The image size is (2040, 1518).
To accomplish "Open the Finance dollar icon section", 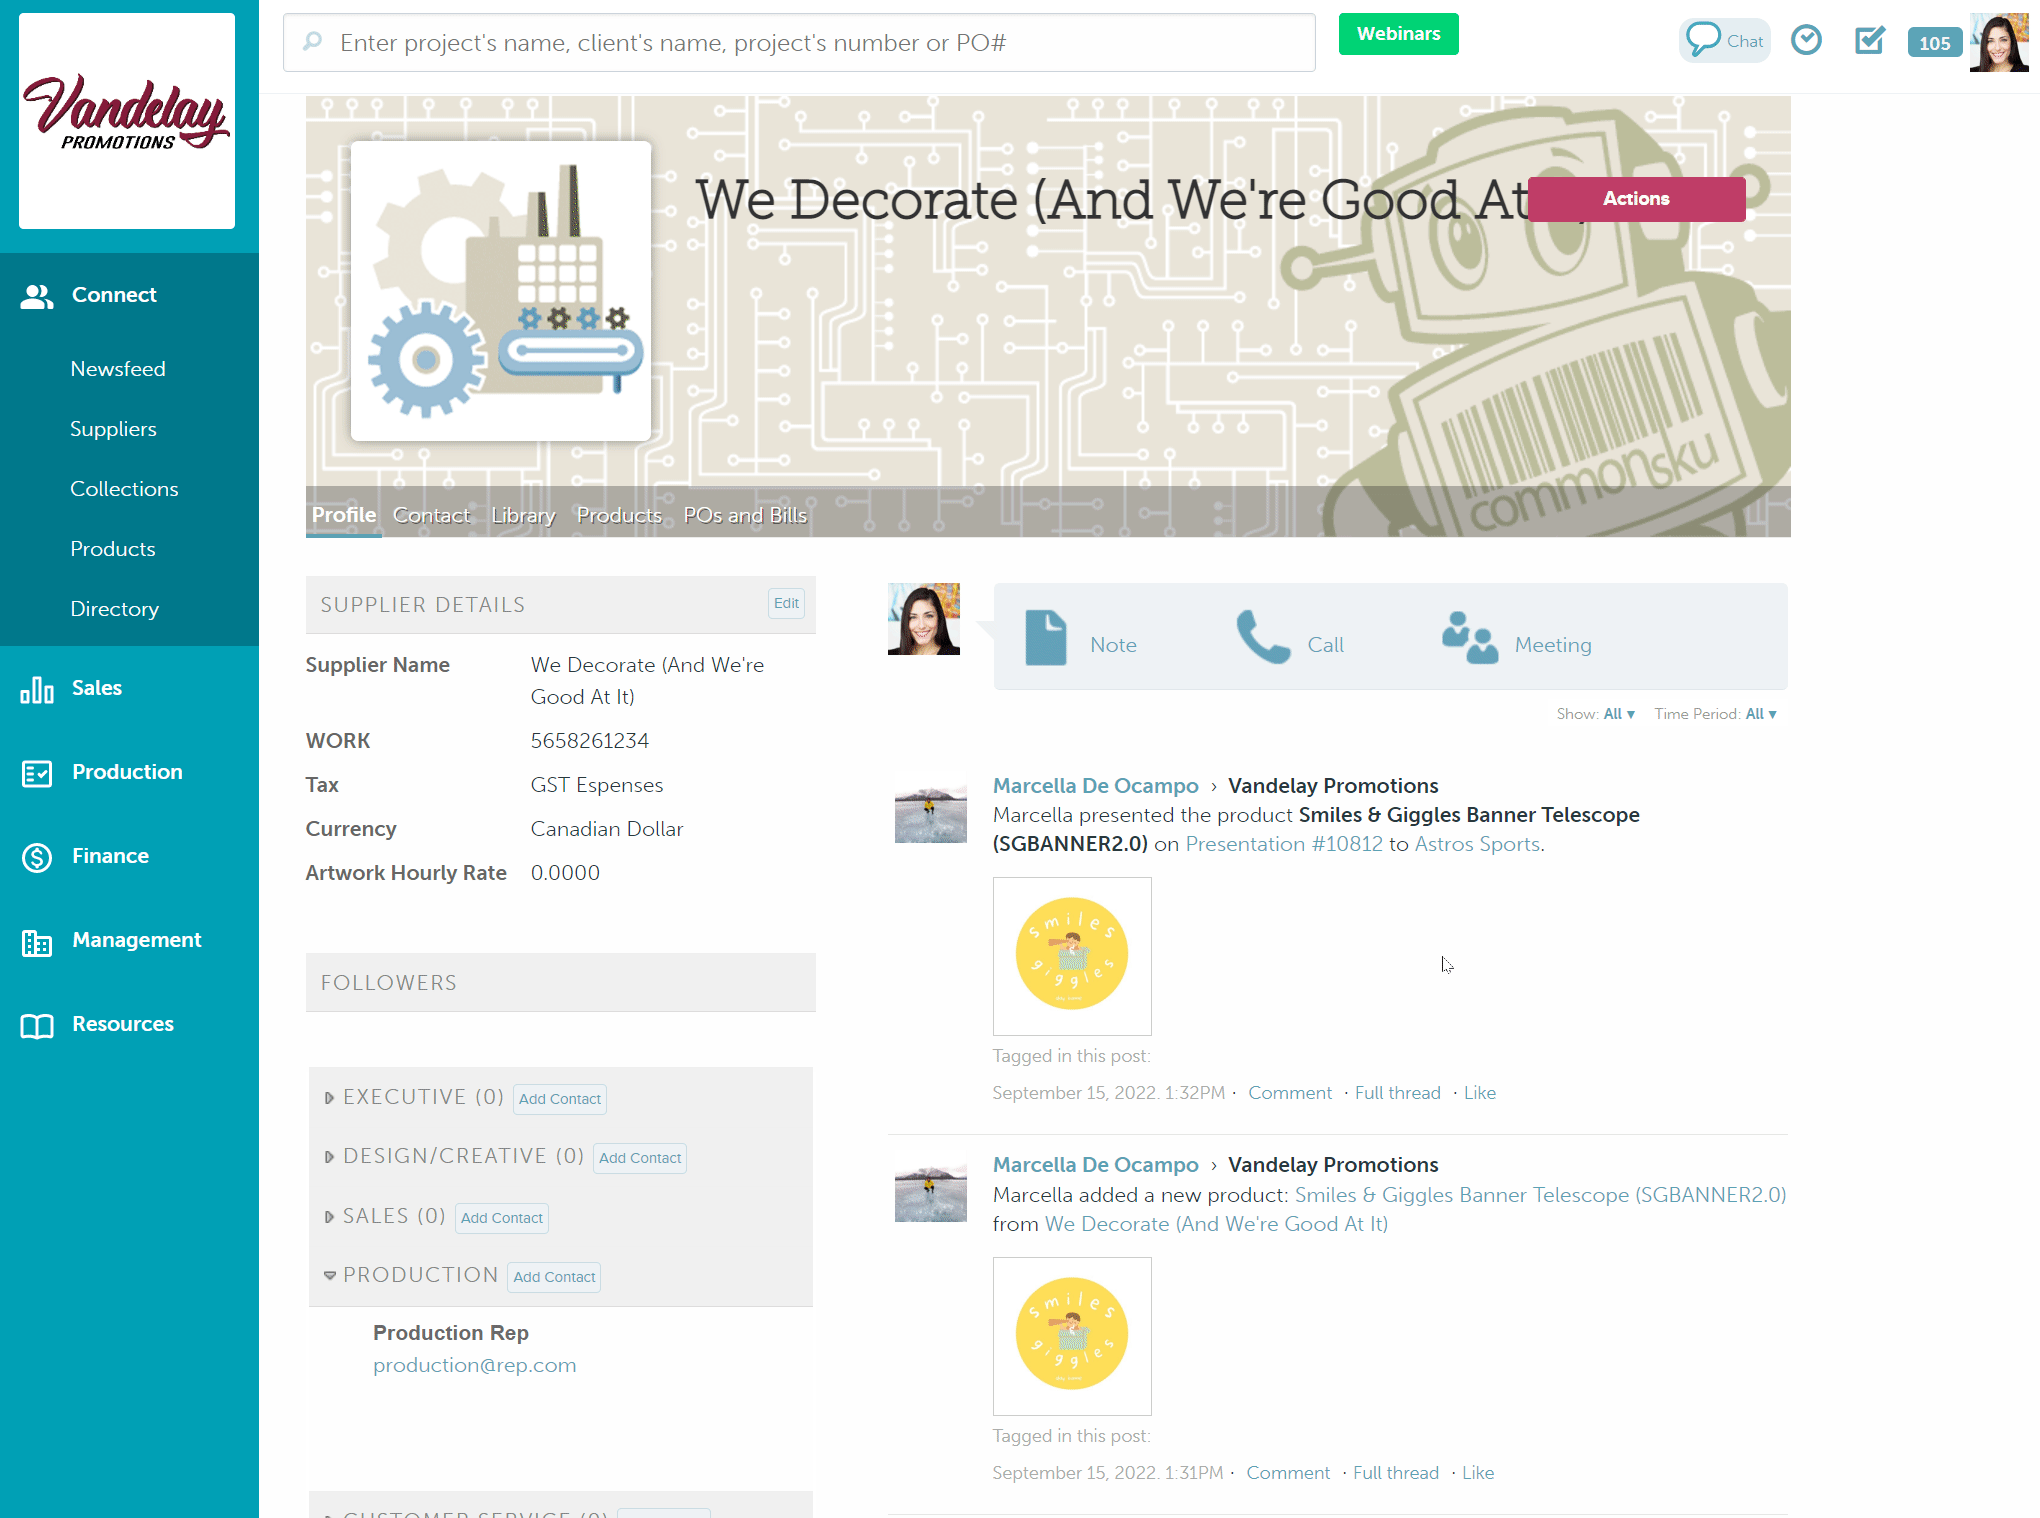I will (x=37, y=857).
